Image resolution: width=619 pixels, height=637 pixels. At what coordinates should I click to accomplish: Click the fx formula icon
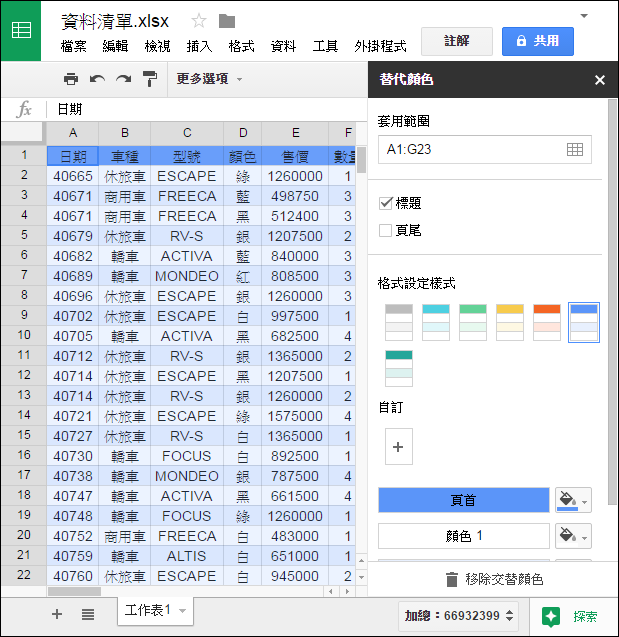[24, 109]
